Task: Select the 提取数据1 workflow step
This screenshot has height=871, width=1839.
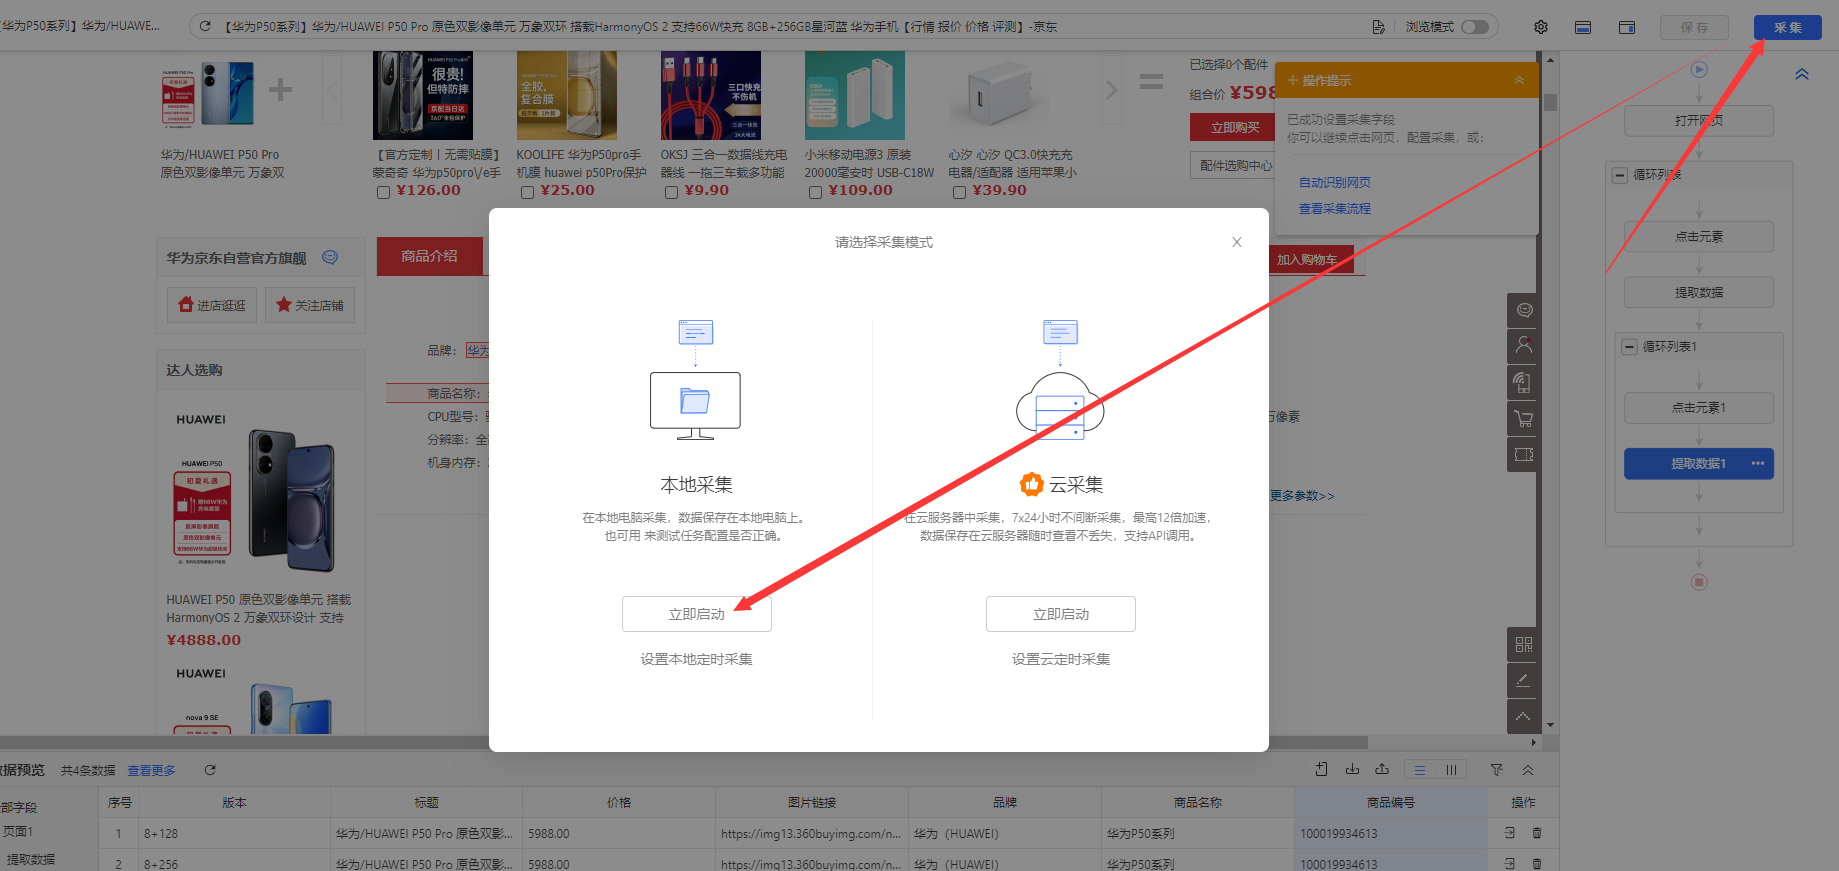Action: tap(1697, 463)
